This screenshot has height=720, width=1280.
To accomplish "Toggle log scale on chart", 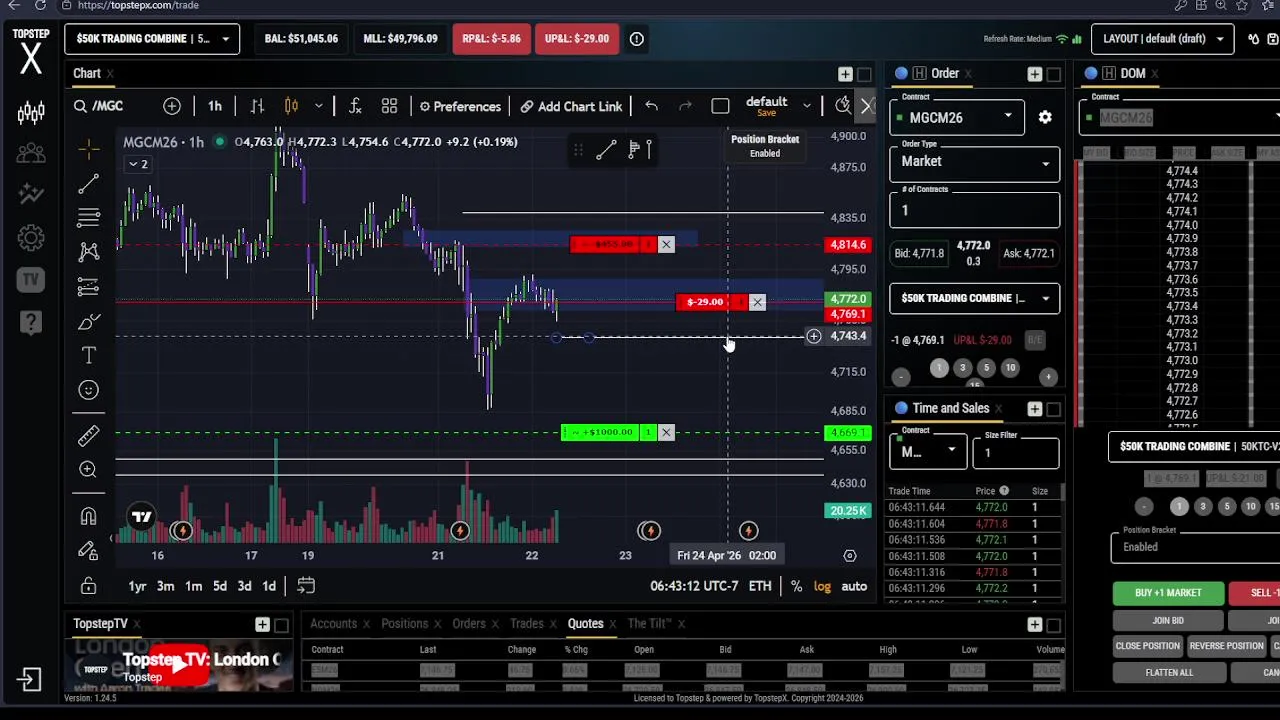I will (x=822, y=586).
